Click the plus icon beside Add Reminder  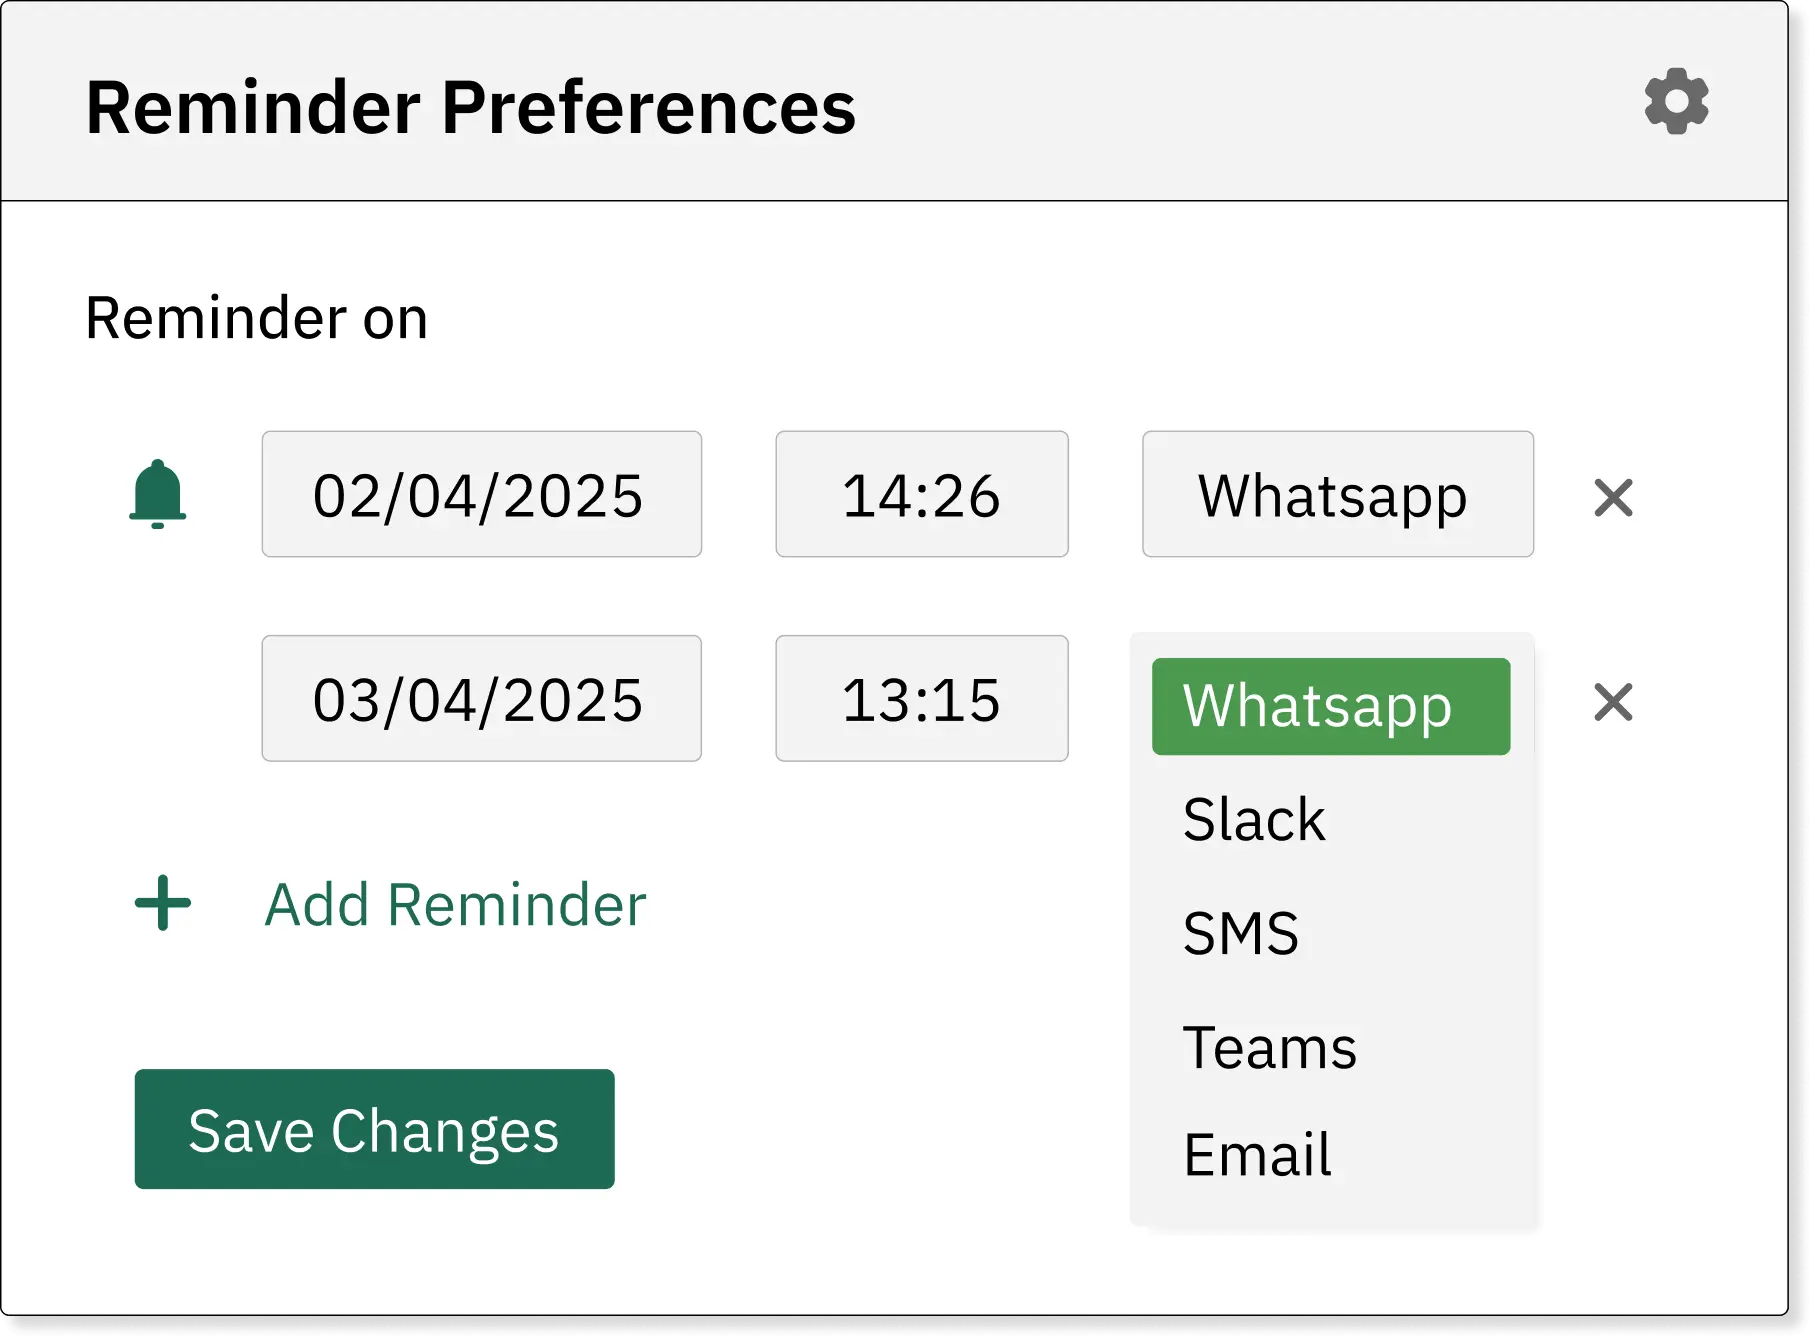pyautogui.click(x=161, y=903)
